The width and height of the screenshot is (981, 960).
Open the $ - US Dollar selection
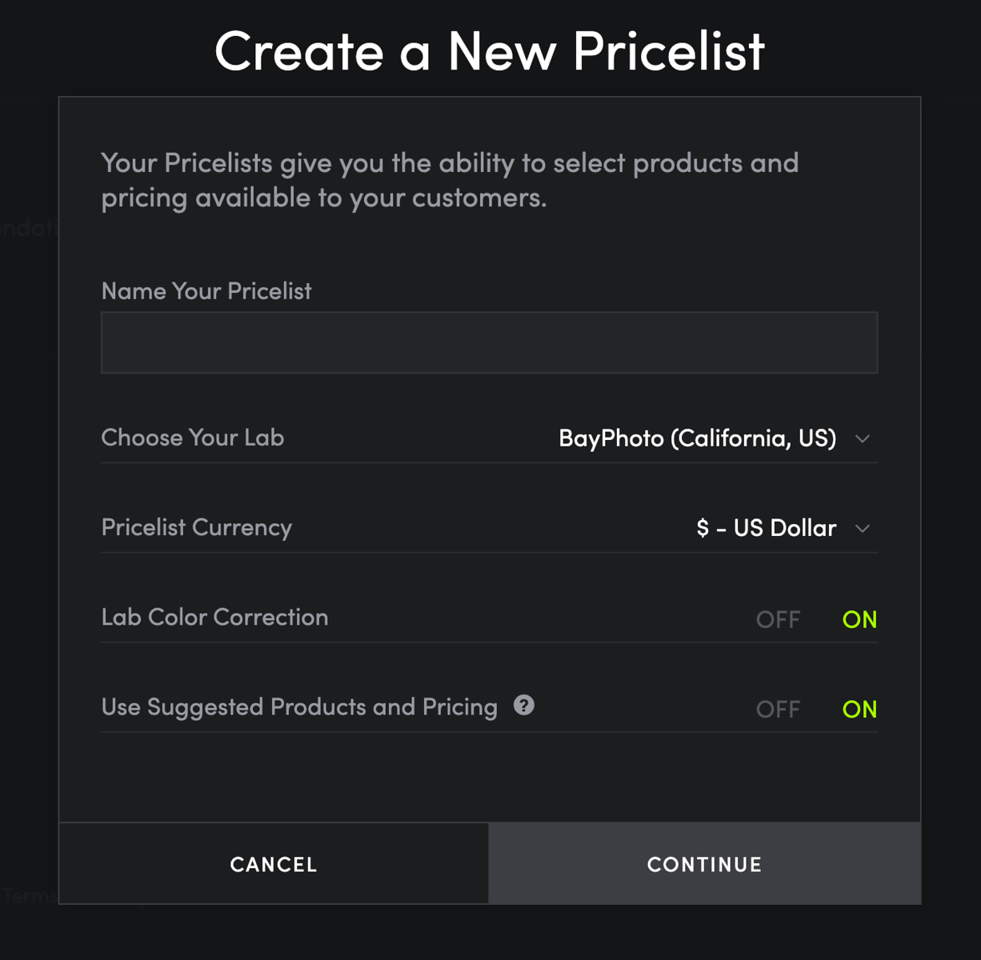click(766, 528)
